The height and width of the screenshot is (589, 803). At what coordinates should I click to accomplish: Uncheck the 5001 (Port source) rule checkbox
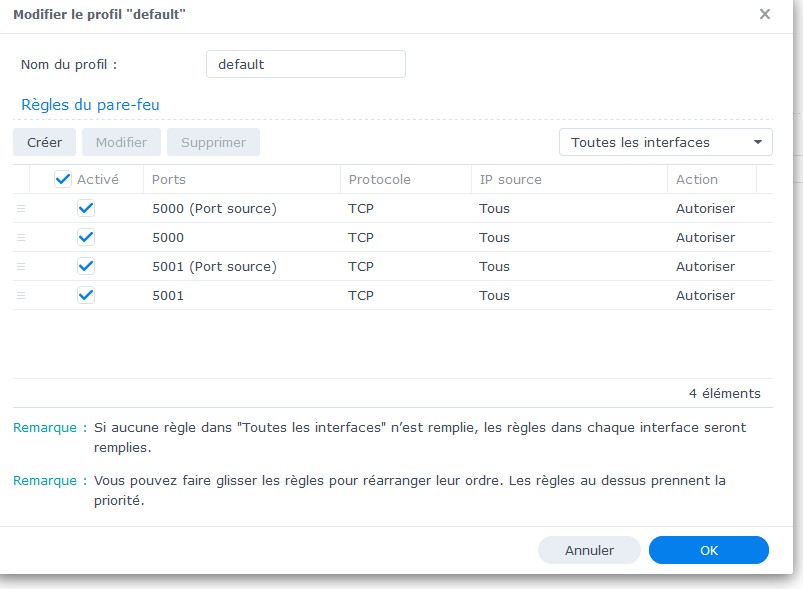click(86, 267)
